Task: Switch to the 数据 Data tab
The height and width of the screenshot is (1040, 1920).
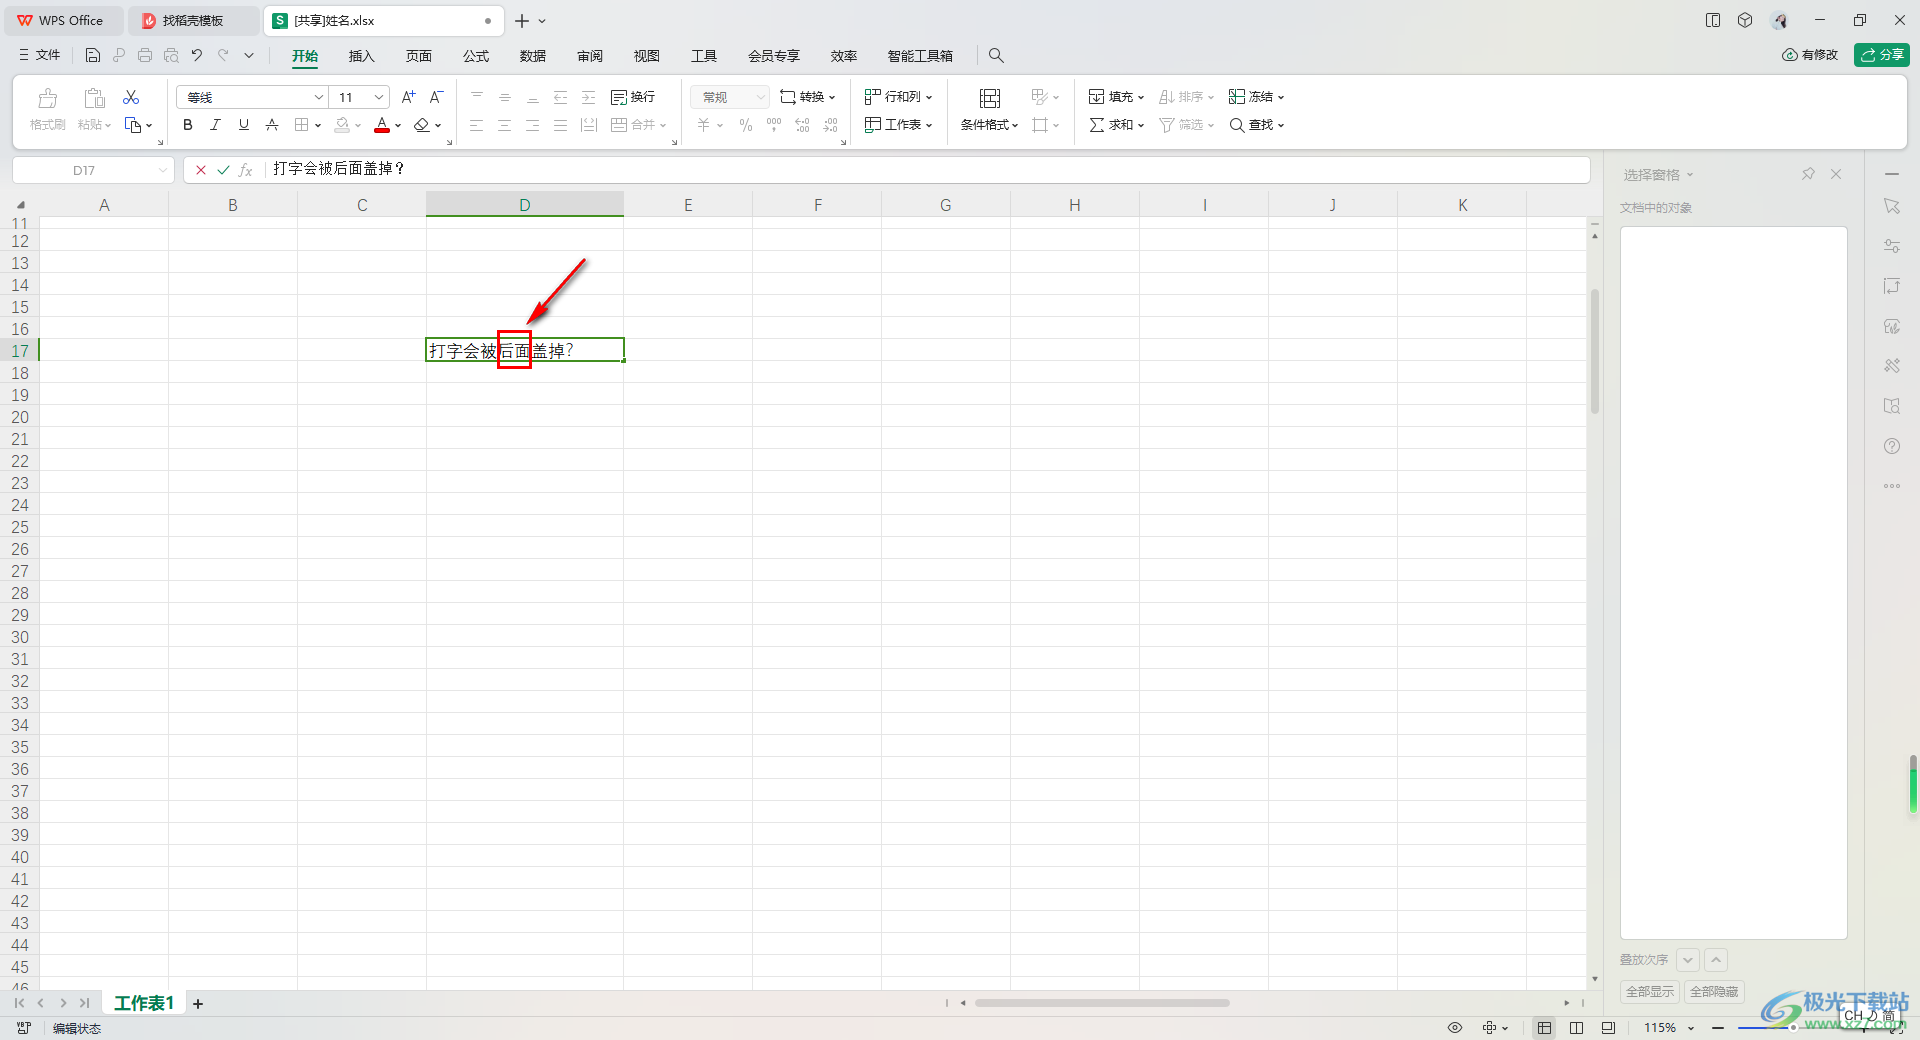Action: coord(533,56)
